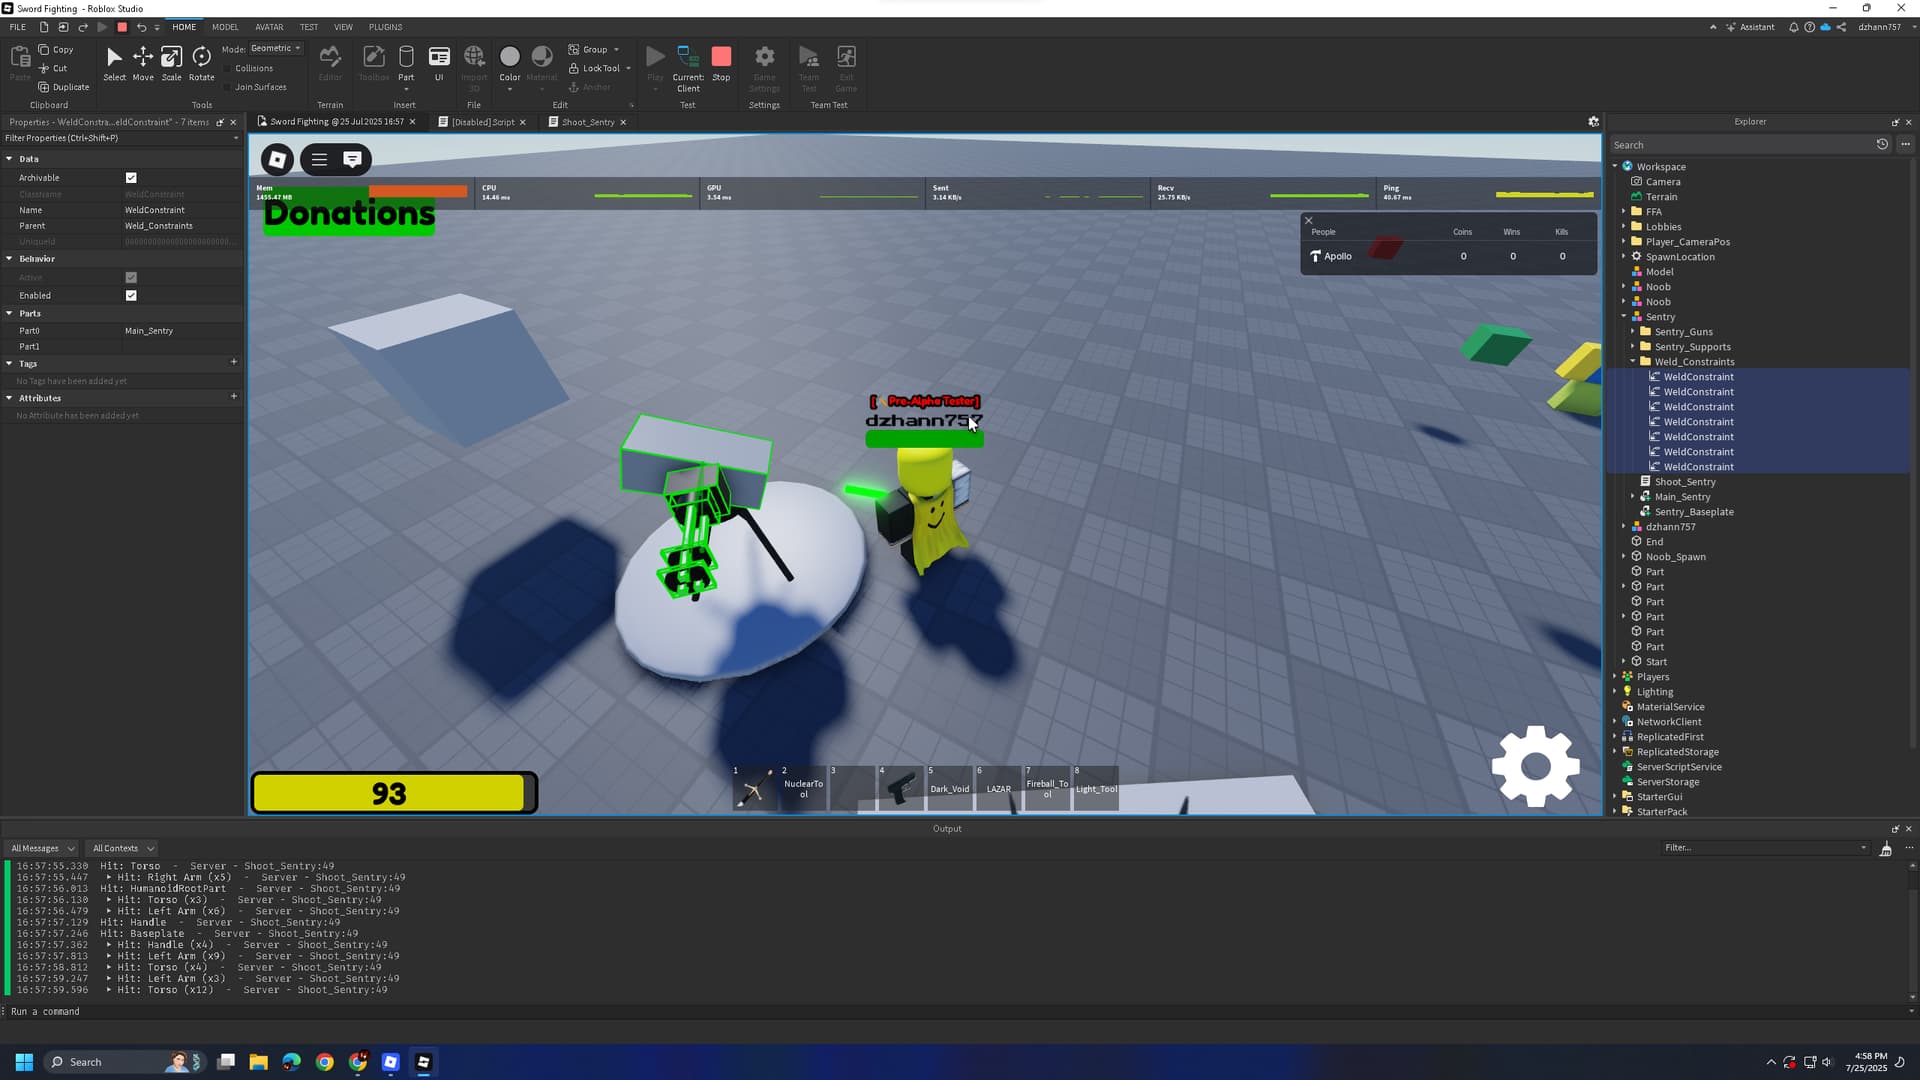Expand the FFA folder in Explorer

click(x=1623, y=211)
